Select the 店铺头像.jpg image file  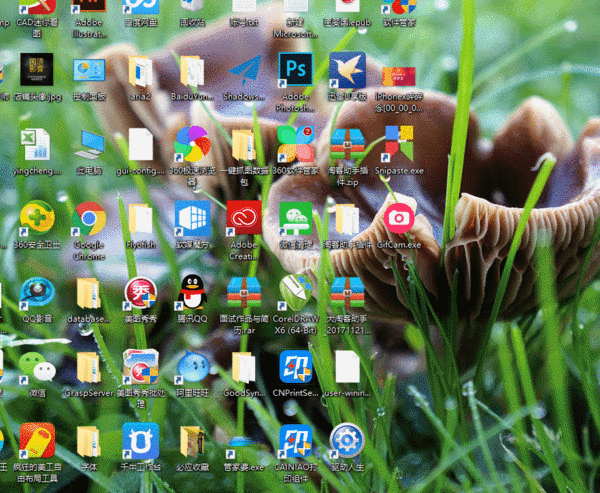pyautogui.click(x=37, y=69)
